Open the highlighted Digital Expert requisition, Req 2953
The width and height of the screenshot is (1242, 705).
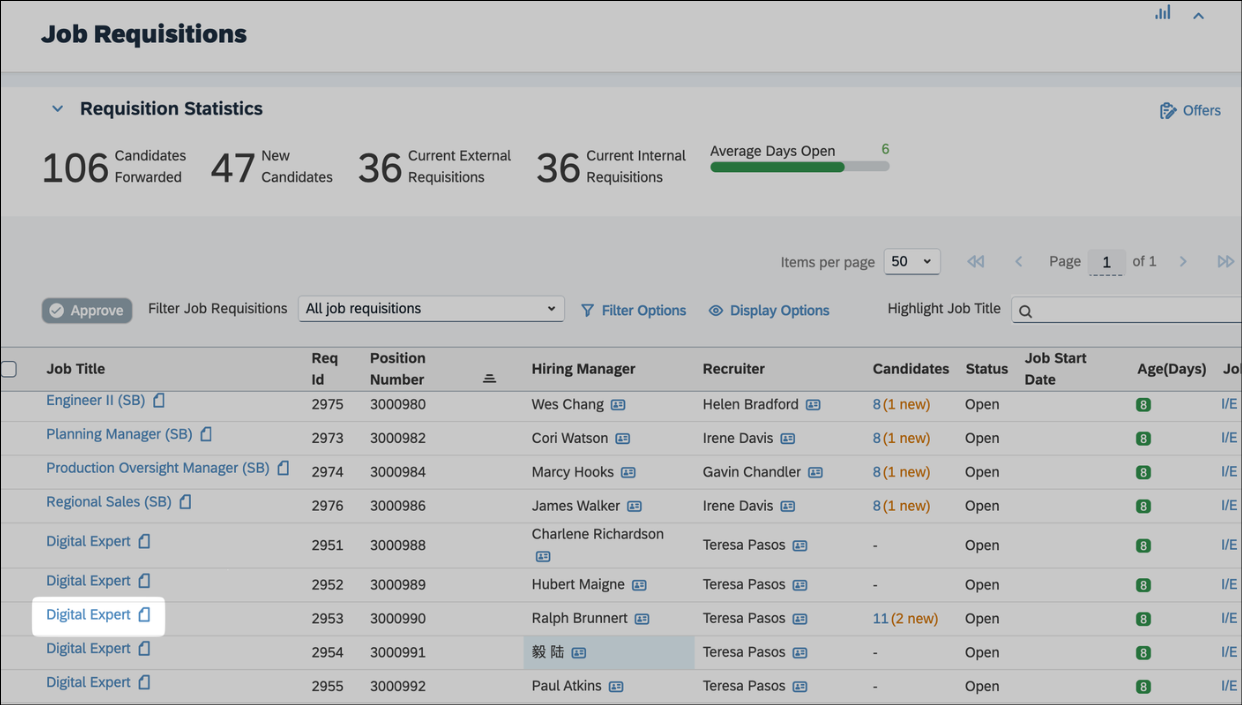pyautogui.click(x=88, y=615)
